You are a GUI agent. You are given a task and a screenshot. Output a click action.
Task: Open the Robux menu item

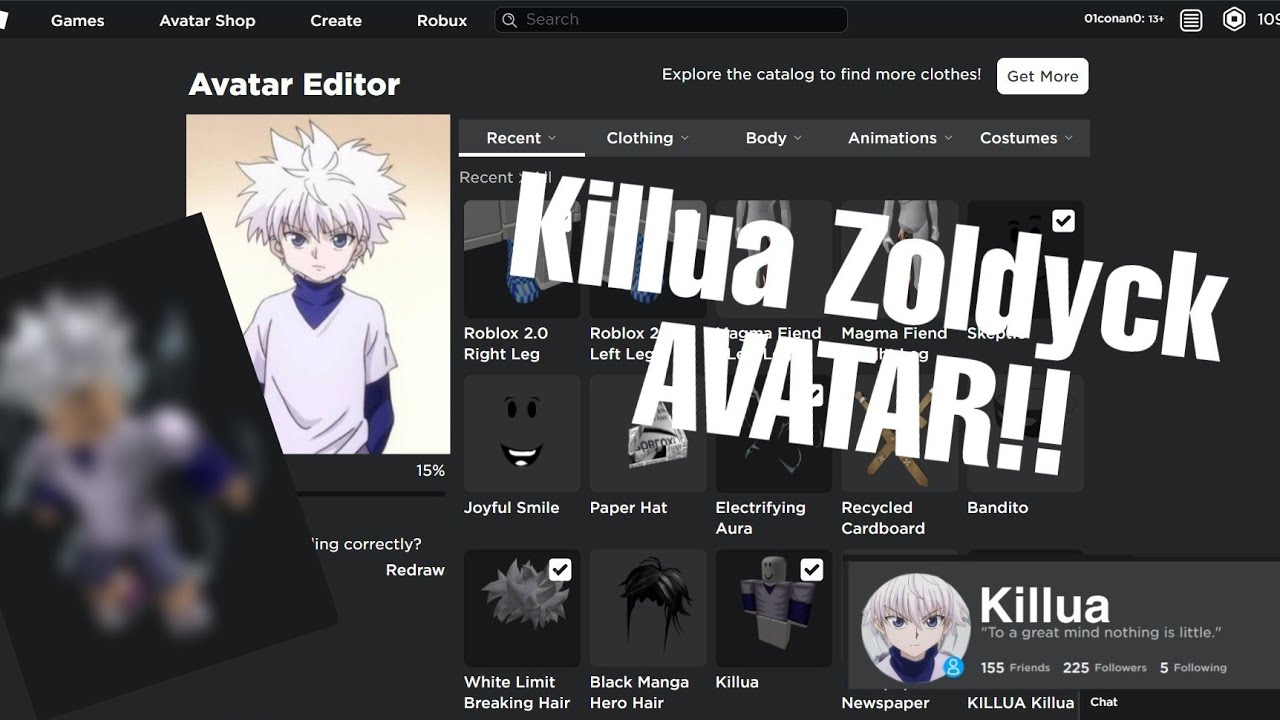click(442, 20)
